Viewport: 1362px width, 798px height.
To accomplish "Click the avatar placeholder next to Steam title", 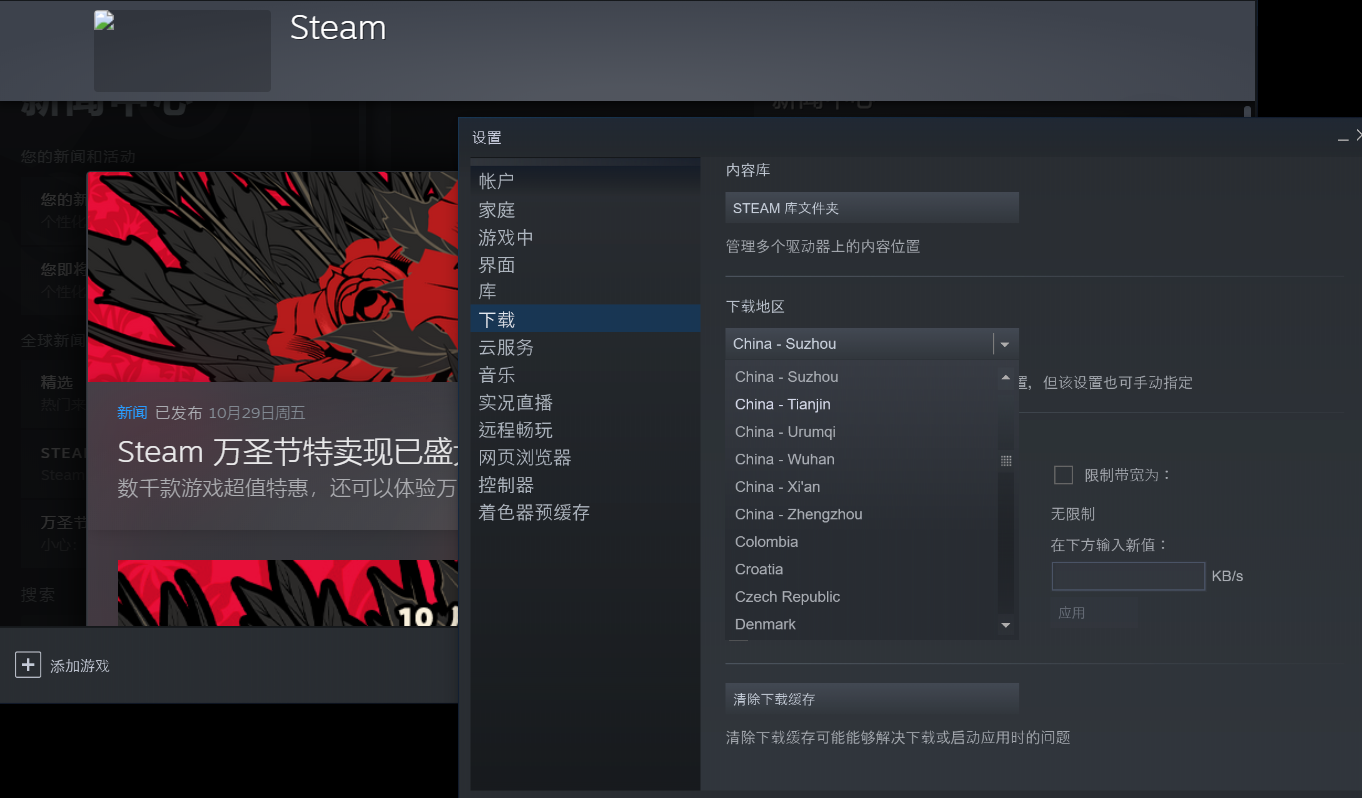I will 182,51.
